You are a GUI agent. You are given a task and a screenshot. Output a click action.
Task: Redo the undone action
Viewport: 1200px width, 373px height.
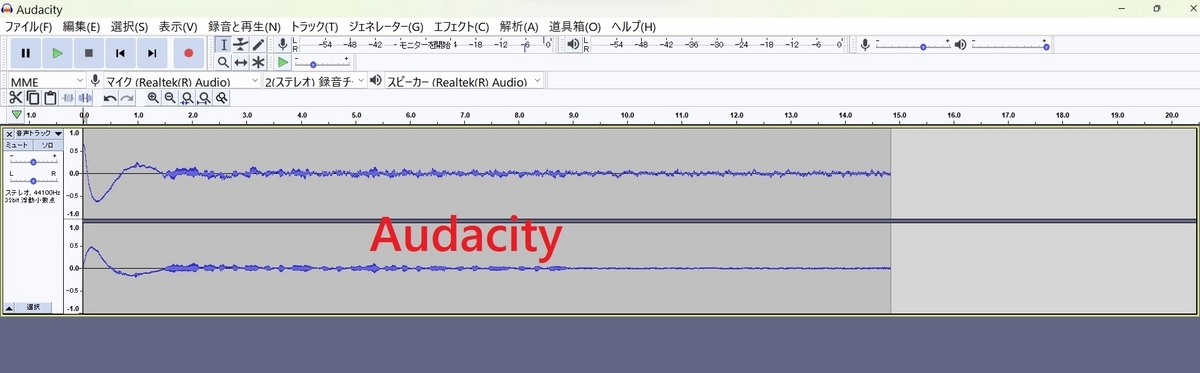[x=127, y=97]
